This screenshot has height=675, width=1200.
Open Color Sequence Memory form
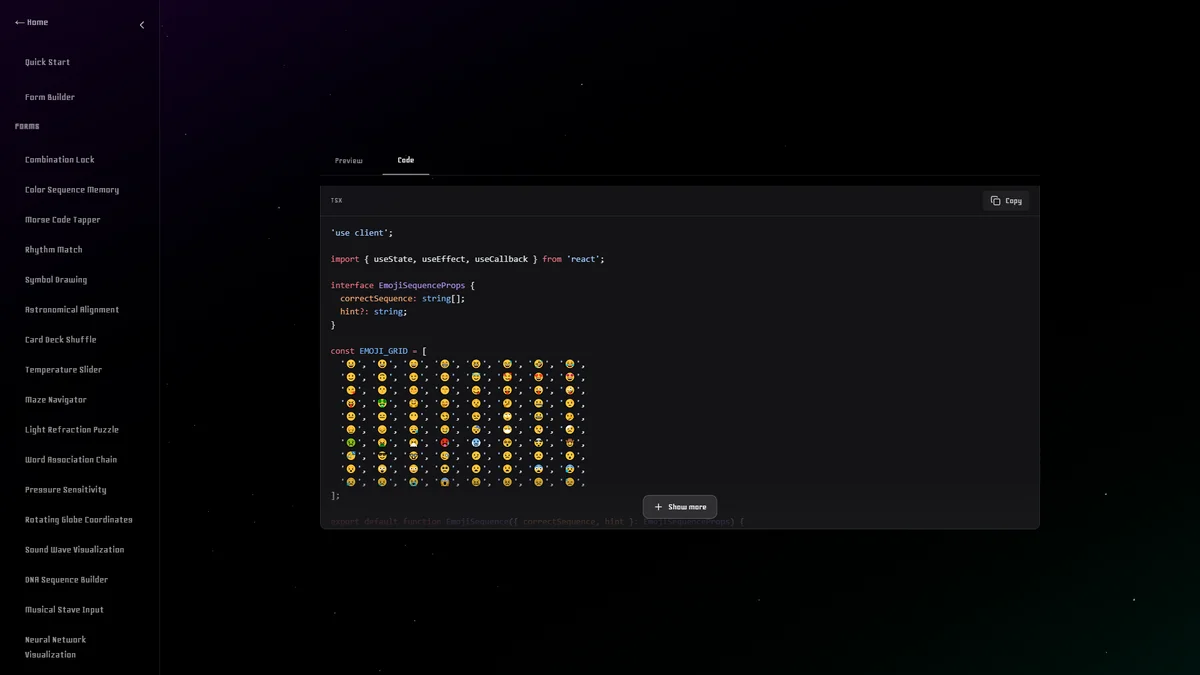pyautogui.click(x=72, y=190)
